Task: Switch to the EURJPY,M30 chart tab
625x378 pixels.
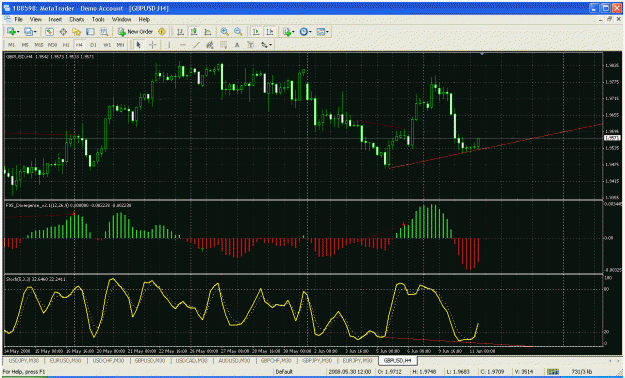Action: pos(358,360)
